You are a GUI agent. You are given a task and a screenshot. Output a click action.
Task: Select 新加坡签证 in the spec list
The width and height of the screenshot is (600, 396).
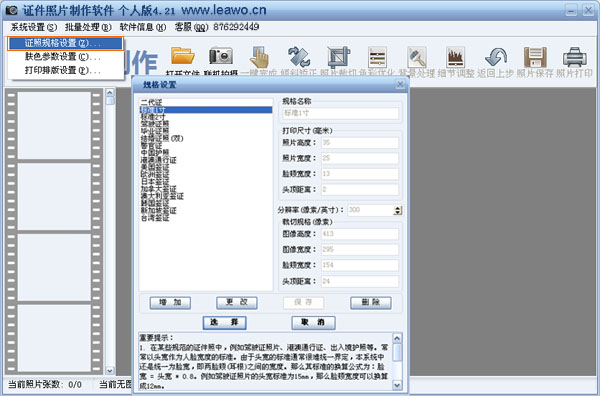(x=206, y=211)
